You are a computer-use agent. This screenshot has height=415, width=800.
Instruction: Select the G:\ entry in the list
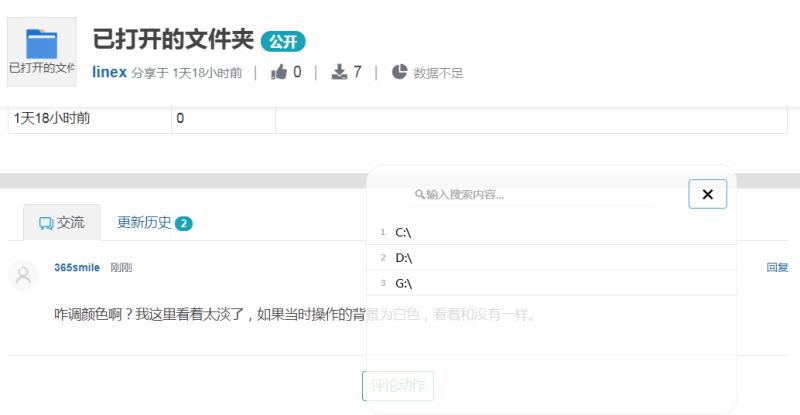click(x=552, y=283)
